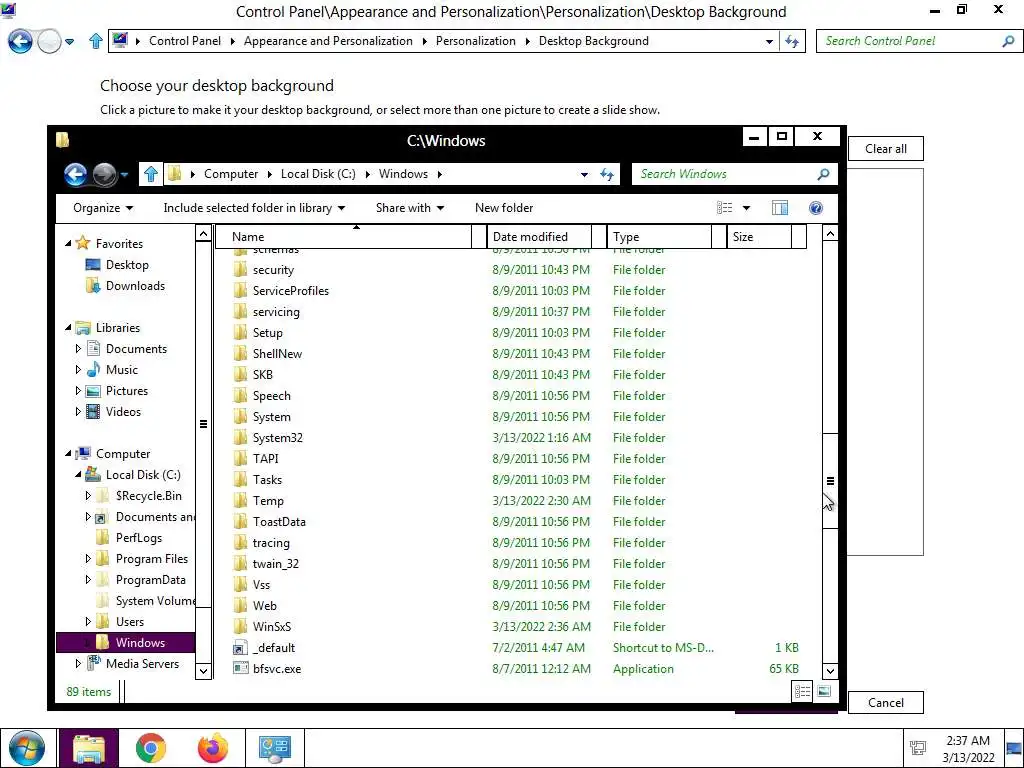Image resolution: width=1024 pixels, height=768 pixels.
Task: Refresh the C:\Windows folder address bar
Action: click(x=607, y=174)
